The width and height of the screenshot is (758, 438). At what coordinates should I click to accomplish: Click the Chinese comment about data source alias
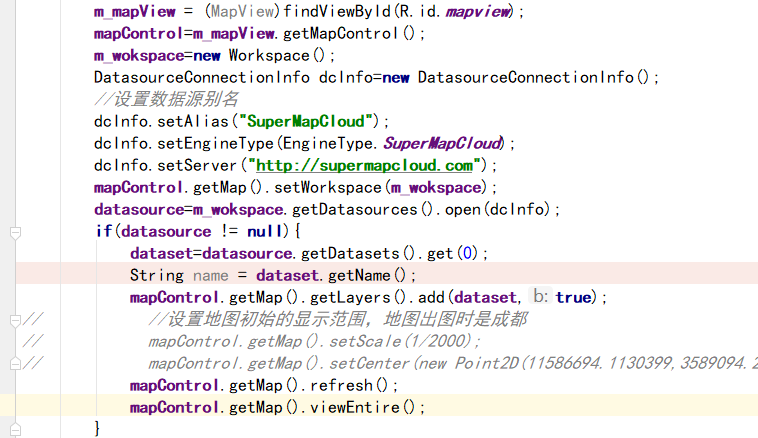[x=166, y=100]
